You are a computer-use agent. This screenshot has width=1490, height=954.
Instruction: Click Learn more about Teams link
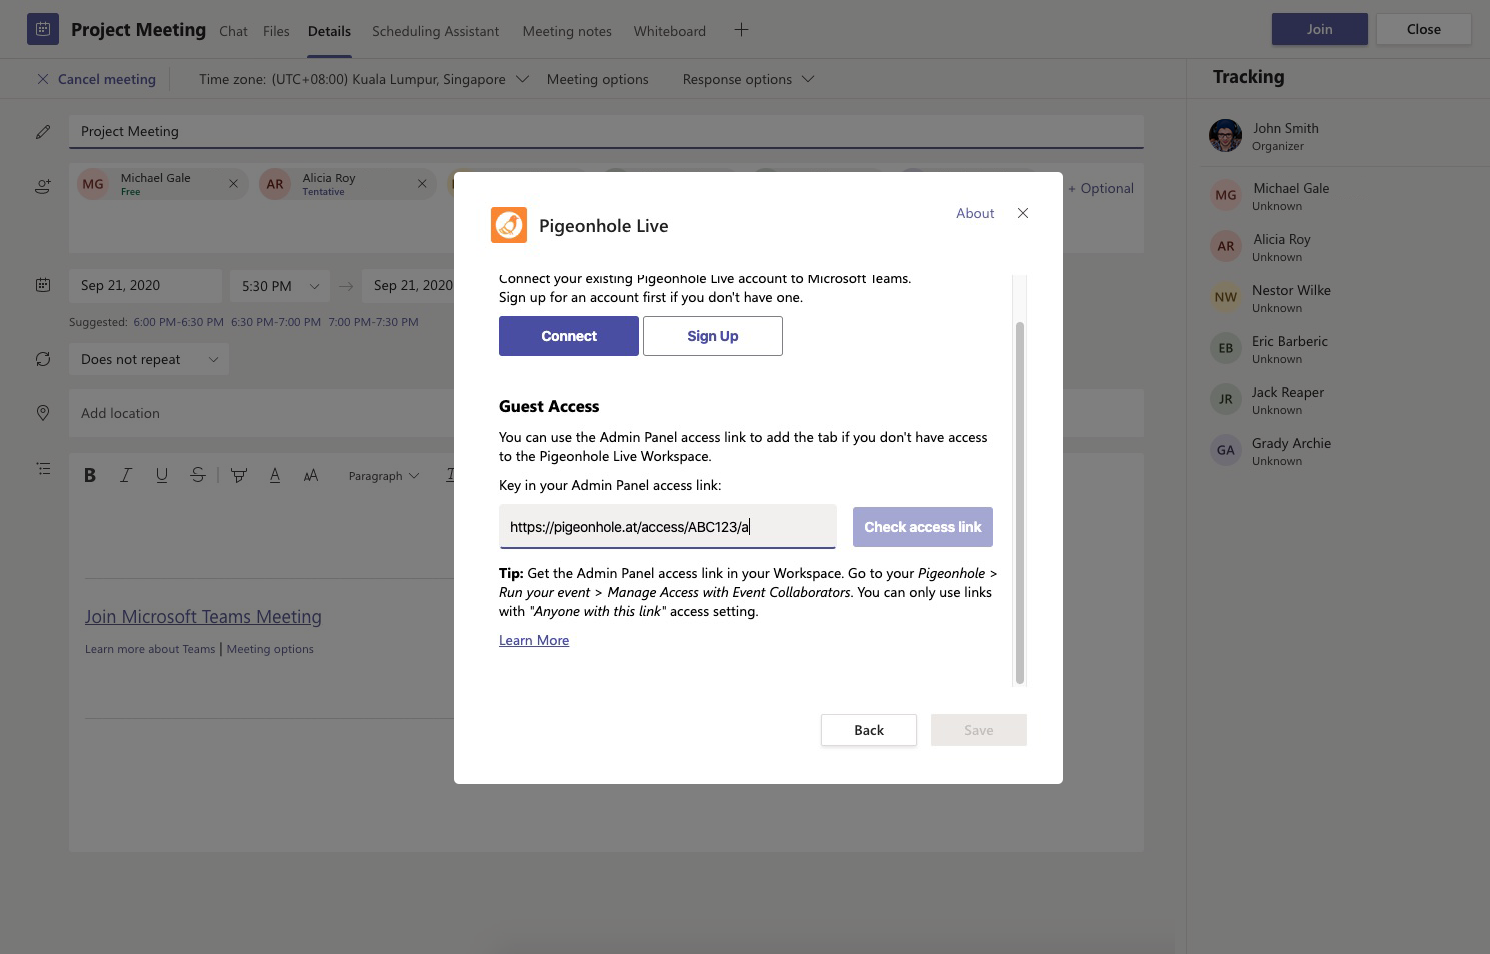pyautogui.click(x=150, y=649)
